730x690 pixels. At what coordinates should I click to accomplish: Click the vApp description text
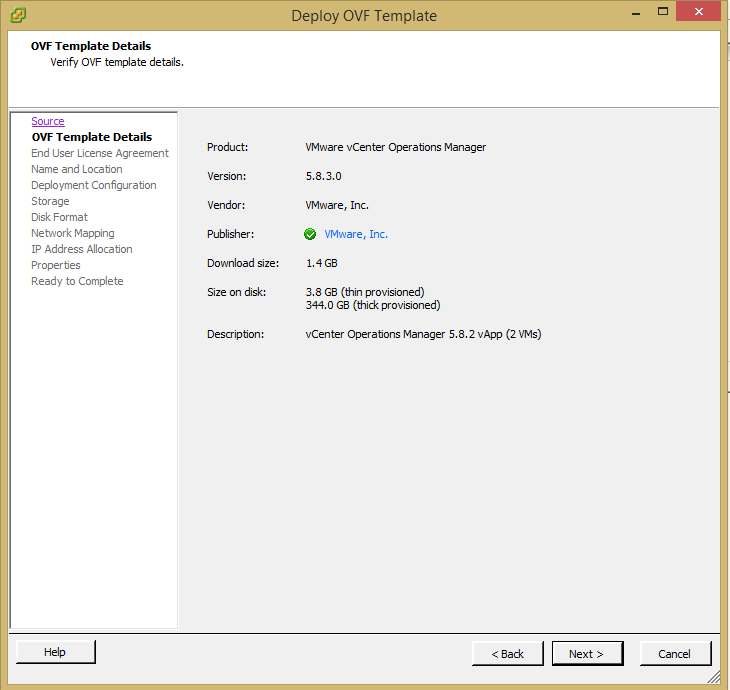pos(423,334)
